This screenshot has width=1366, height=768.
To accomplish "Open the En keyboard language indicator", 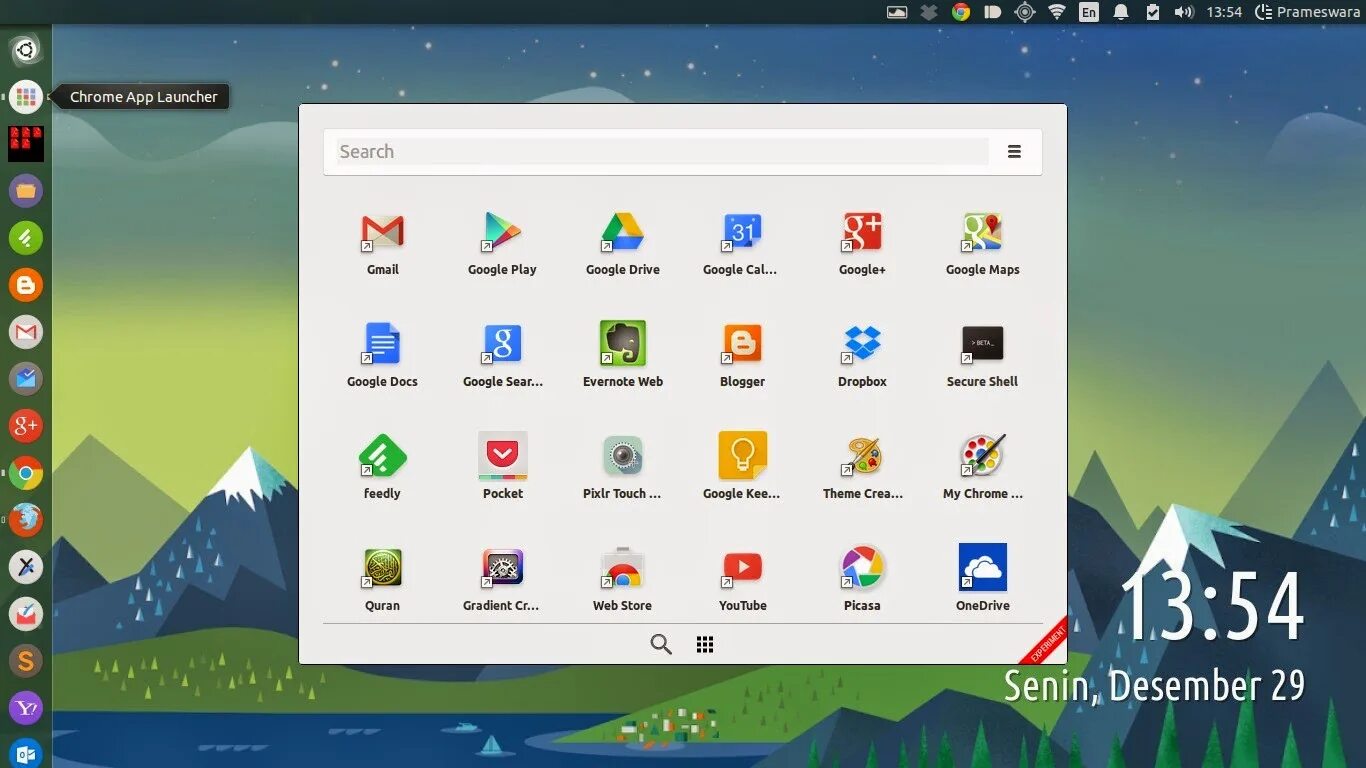I will click(1089, 12).
